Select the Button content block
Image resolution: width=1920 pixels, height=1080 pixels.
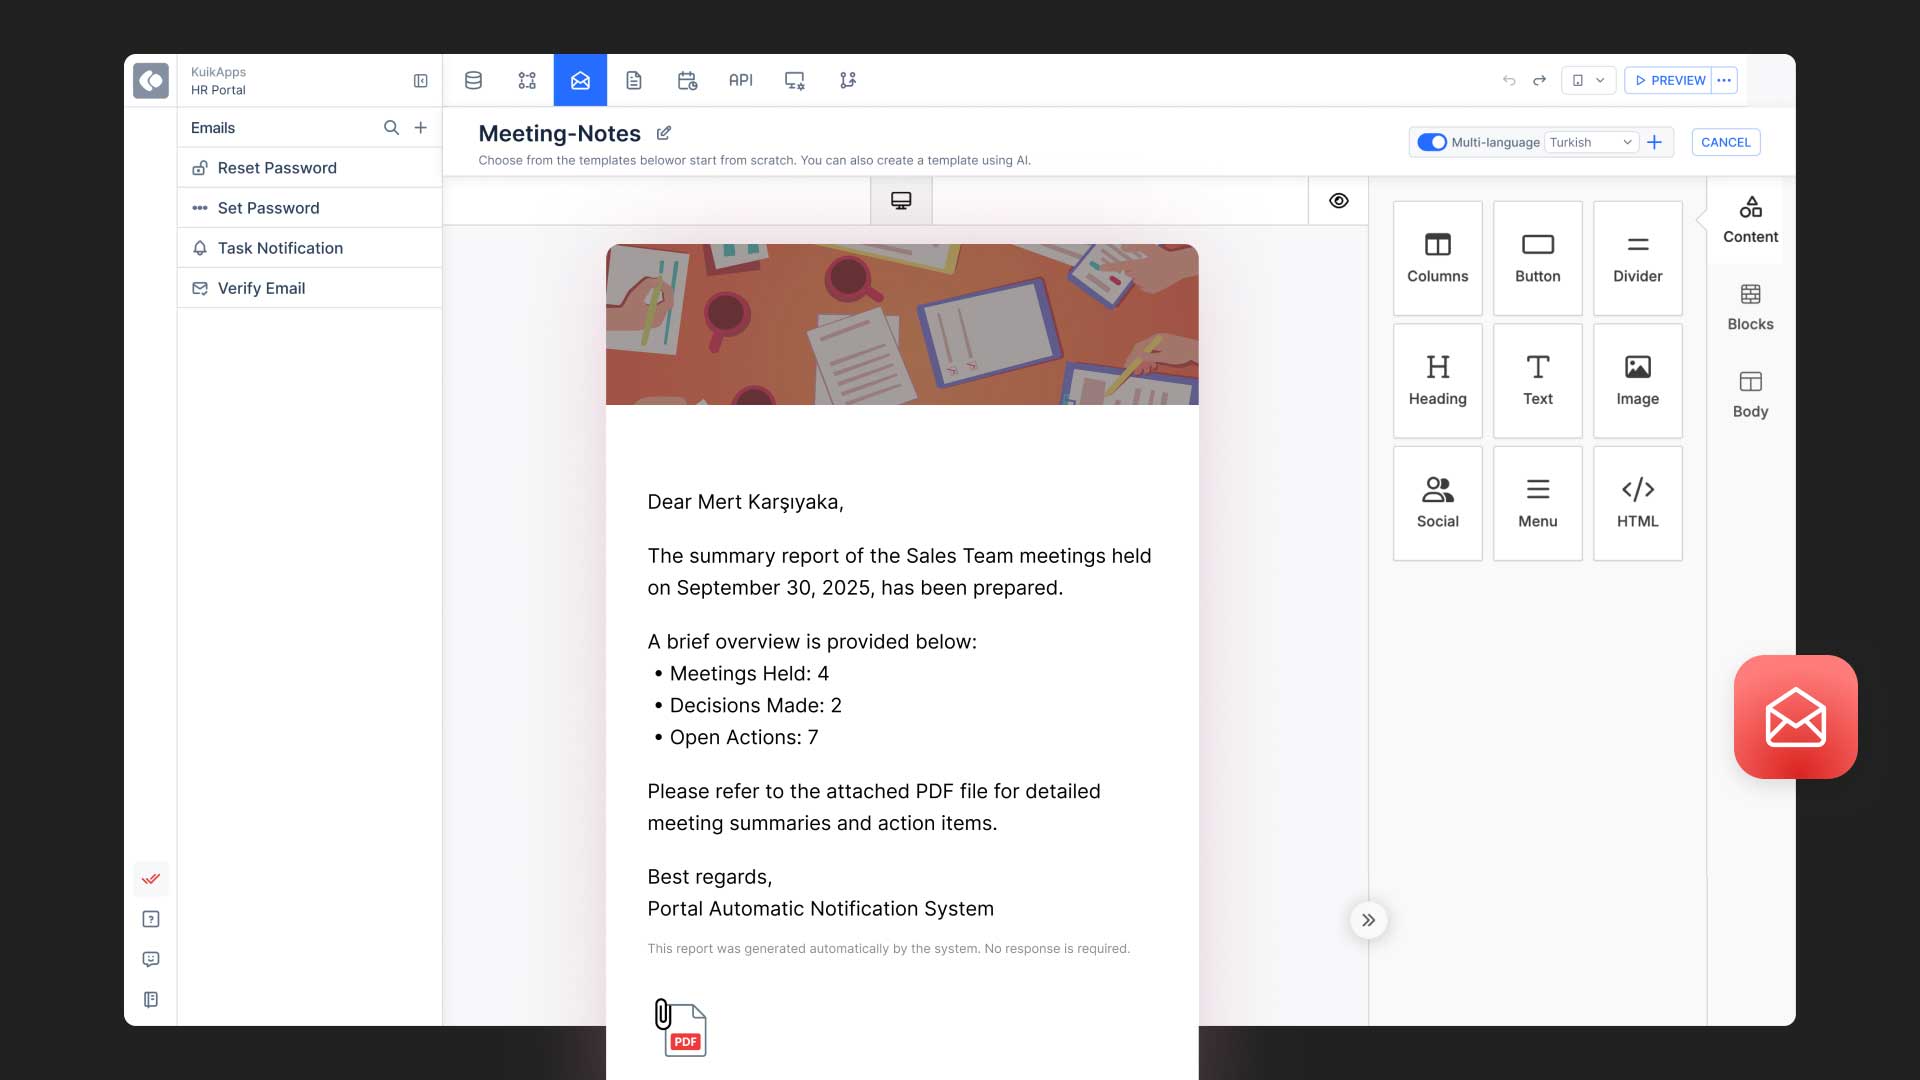(x=1537, y=258)
